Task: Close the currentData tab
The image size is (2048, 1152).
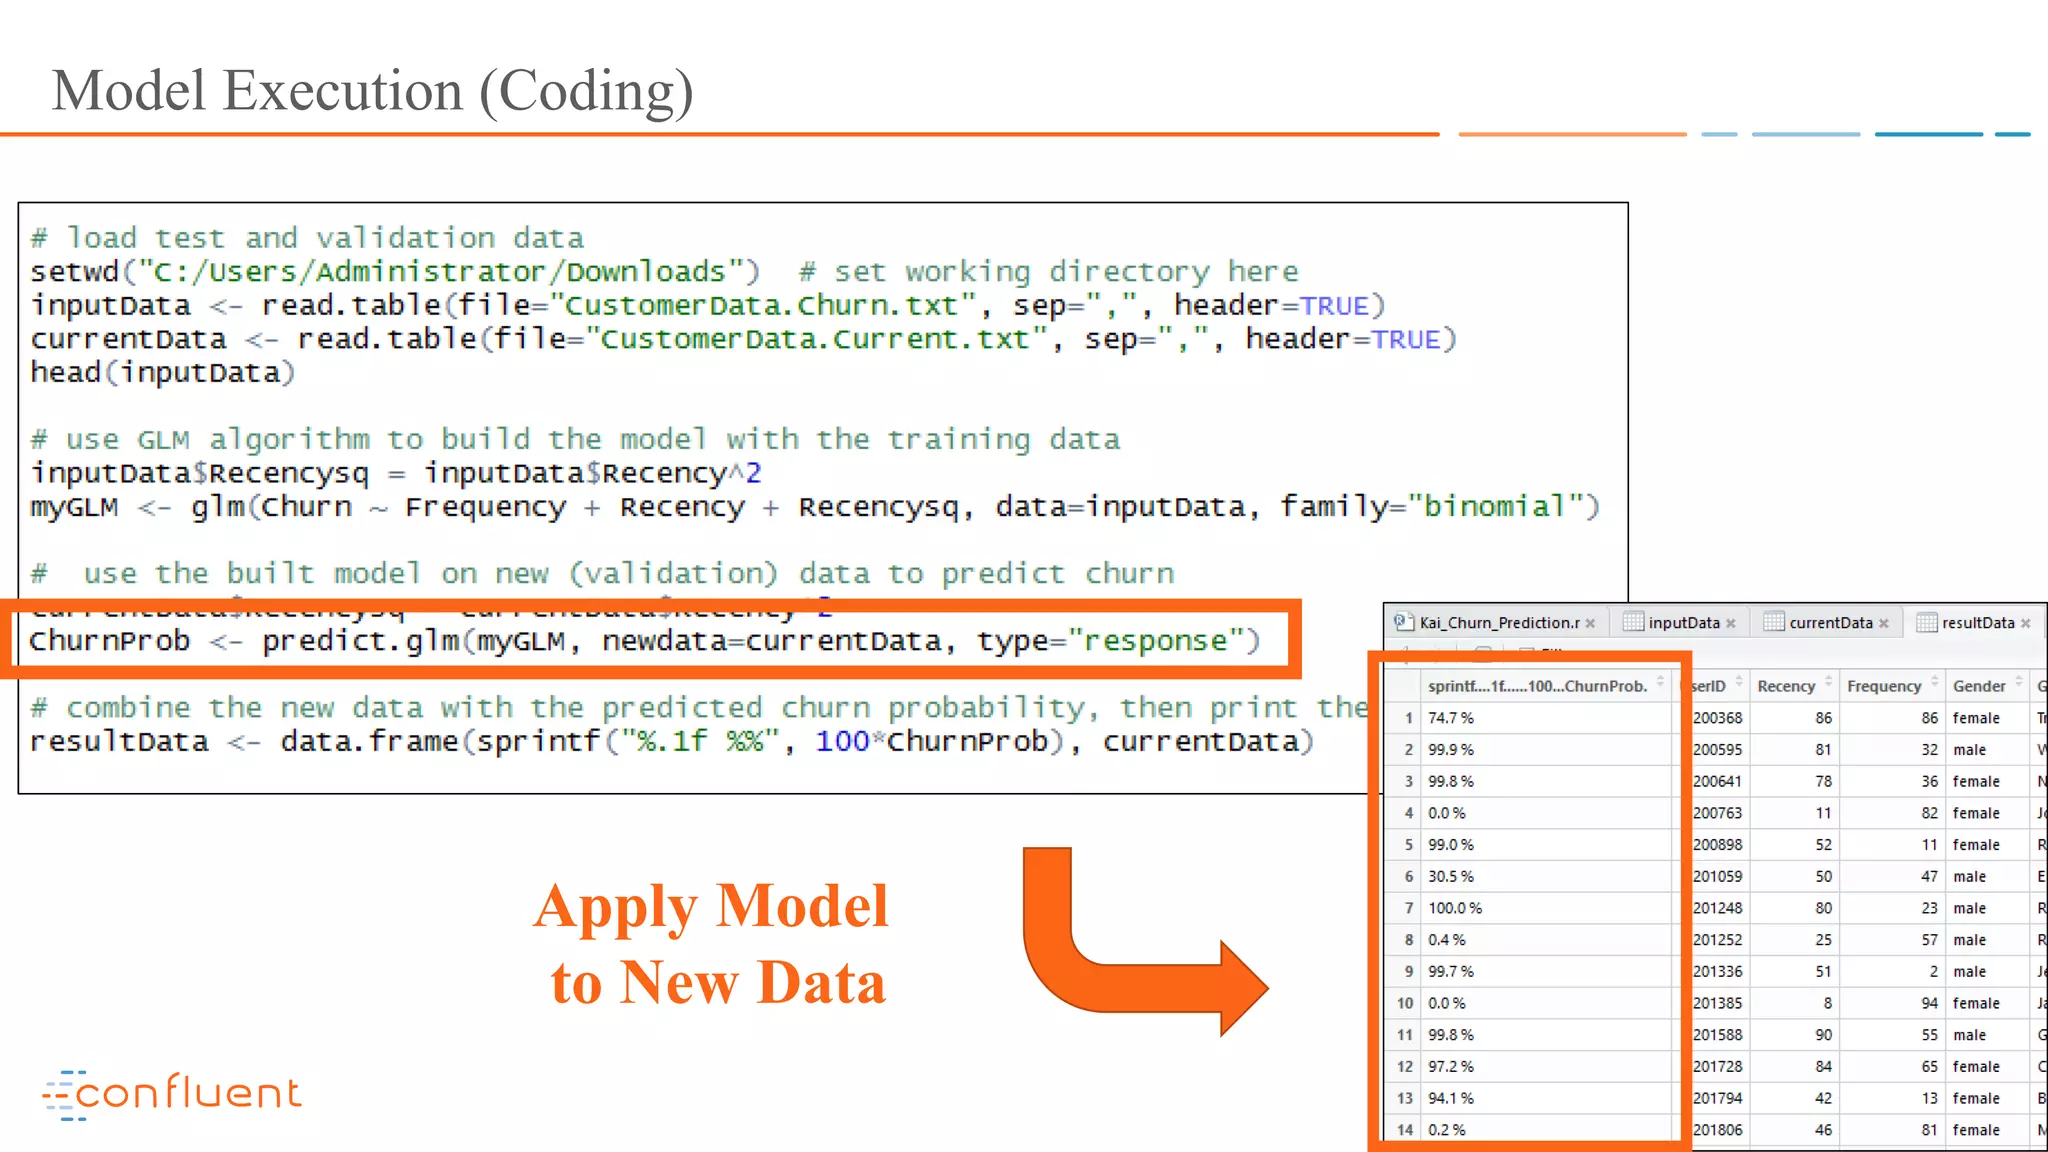Action: point(1884,623)
